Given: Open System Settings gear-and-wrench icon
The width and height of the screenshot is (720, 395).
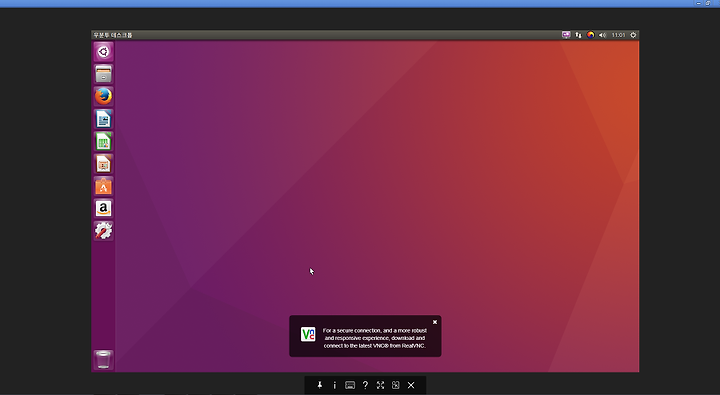Looking at the screenshot, I should pos(103,231).
